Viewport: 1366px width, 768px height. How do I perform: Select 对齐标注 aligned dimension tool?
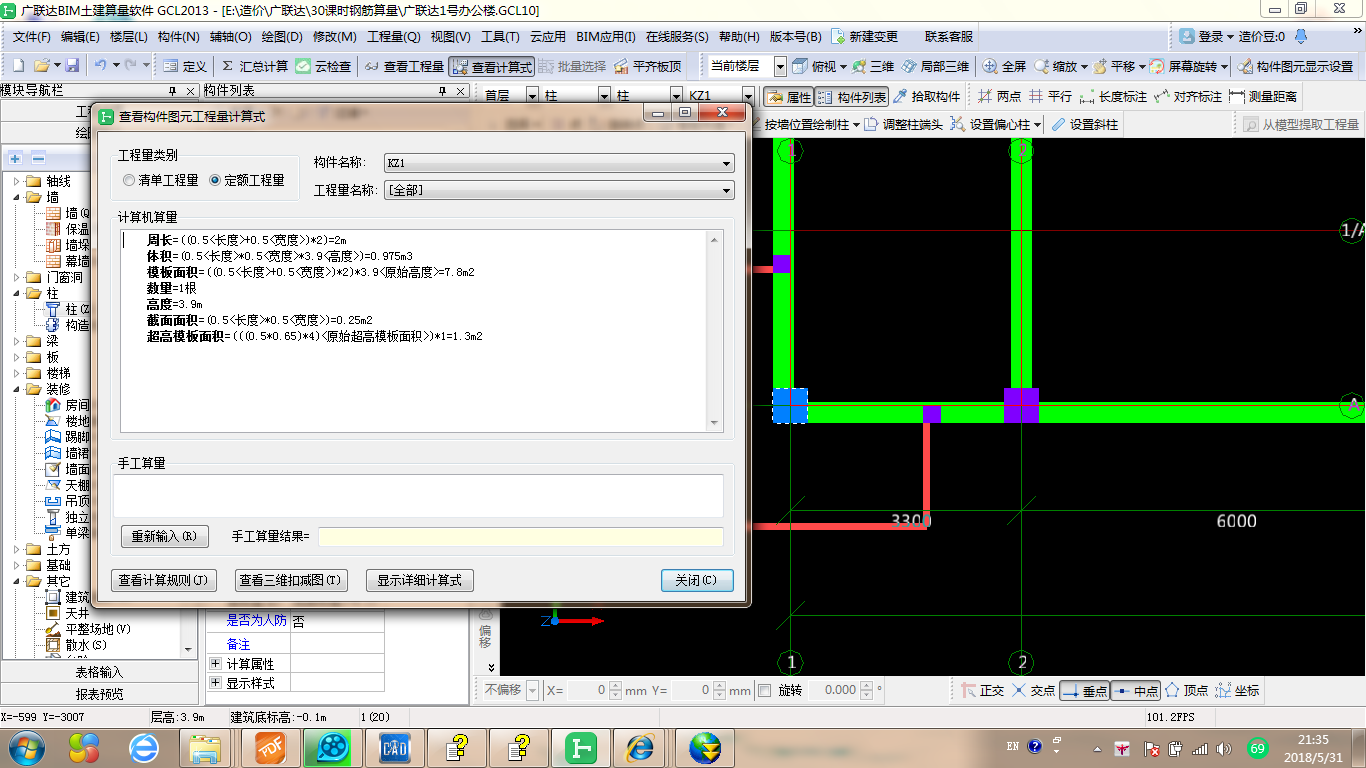(x=1188, y=97)
